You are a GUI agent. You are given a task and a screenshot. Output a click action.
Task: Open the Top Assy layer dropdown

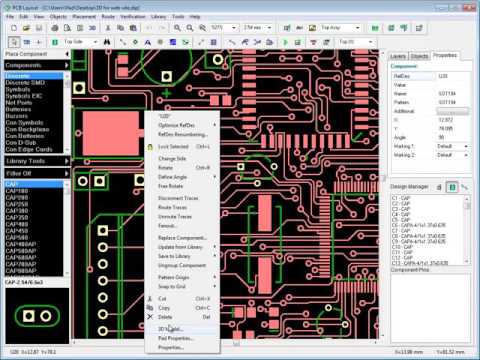[x=358, y=28]
